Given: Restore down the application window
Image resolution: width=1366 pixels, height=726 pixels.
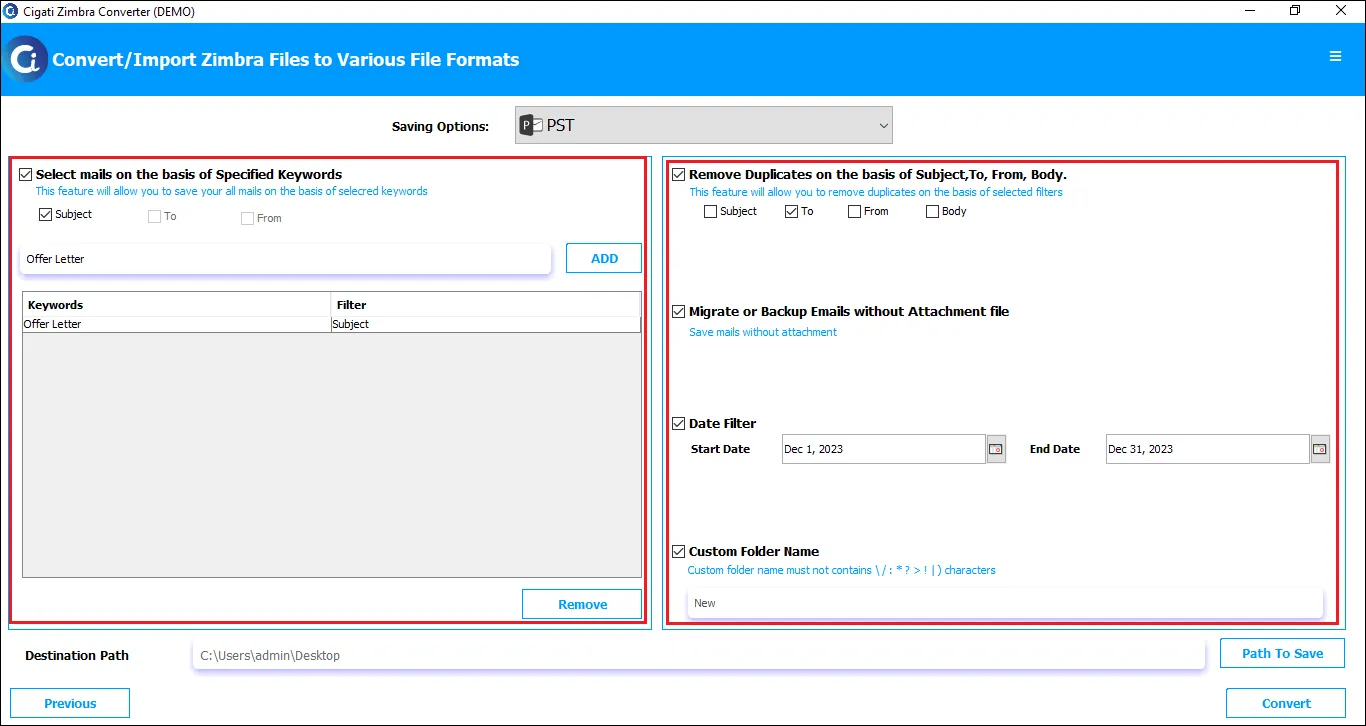Looking at the screenshot, I should coord(1295,11).
